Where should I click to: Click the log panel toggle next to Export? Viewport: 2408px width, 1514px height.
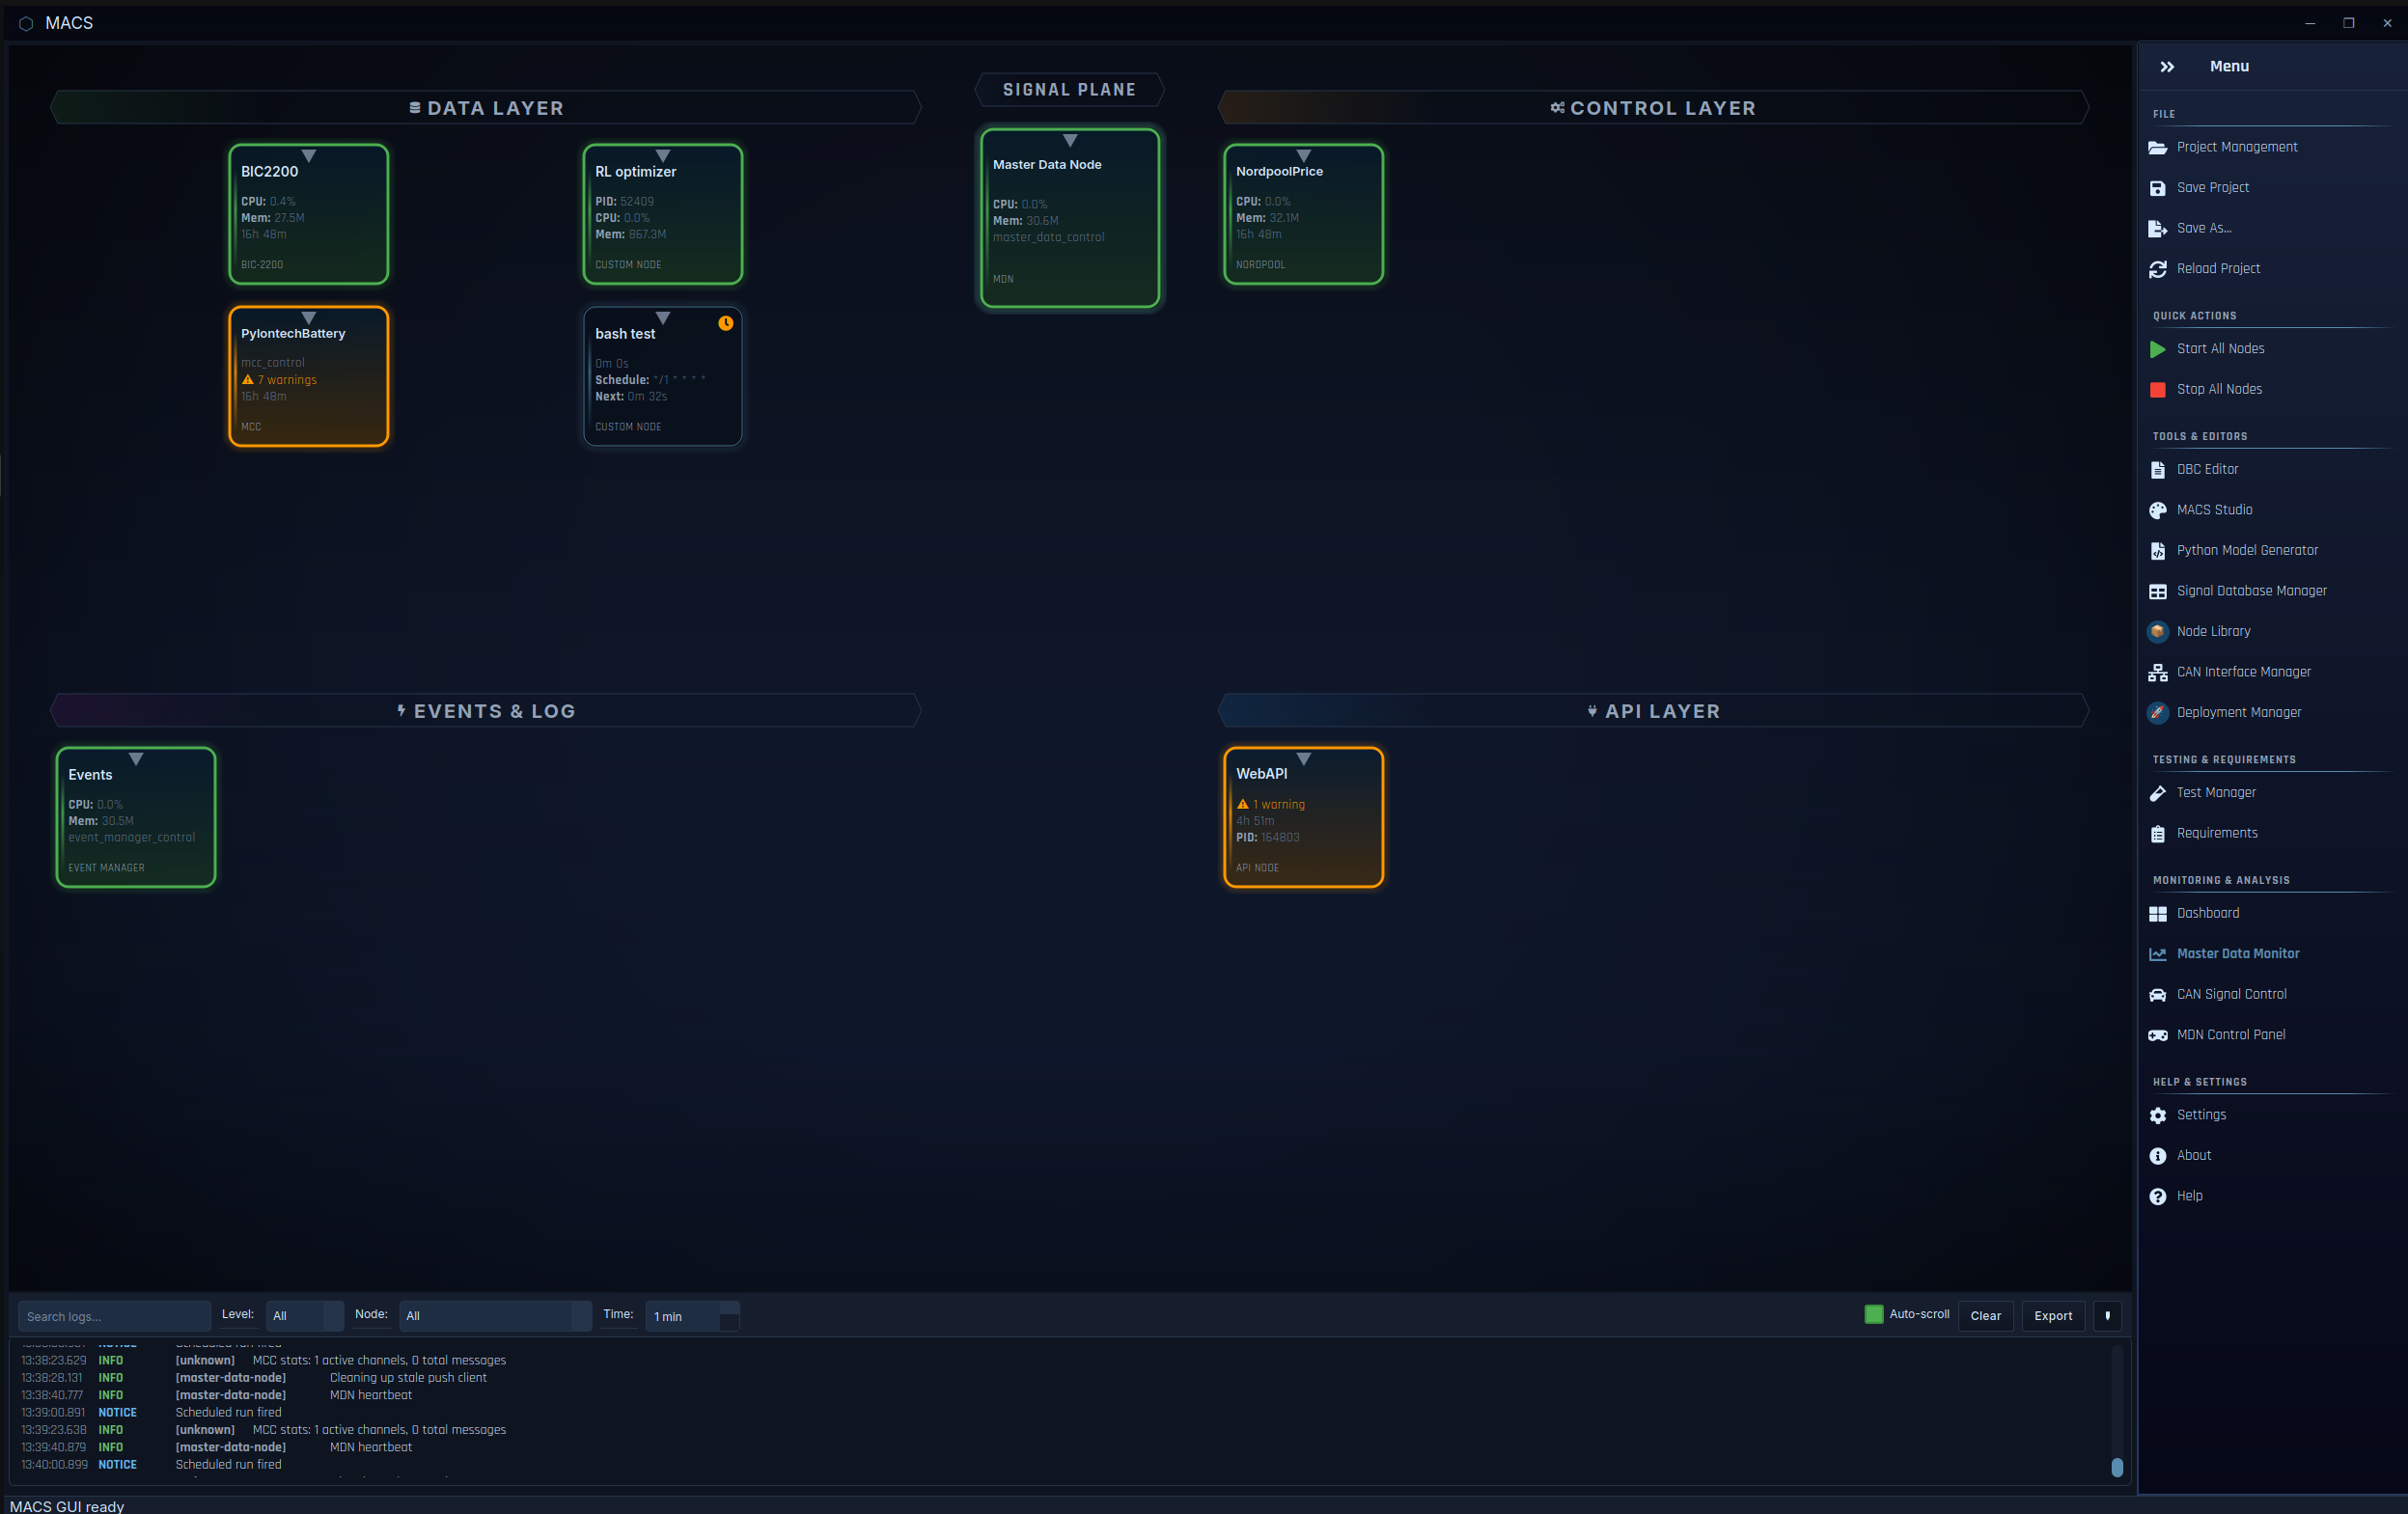[2107, 1316]
